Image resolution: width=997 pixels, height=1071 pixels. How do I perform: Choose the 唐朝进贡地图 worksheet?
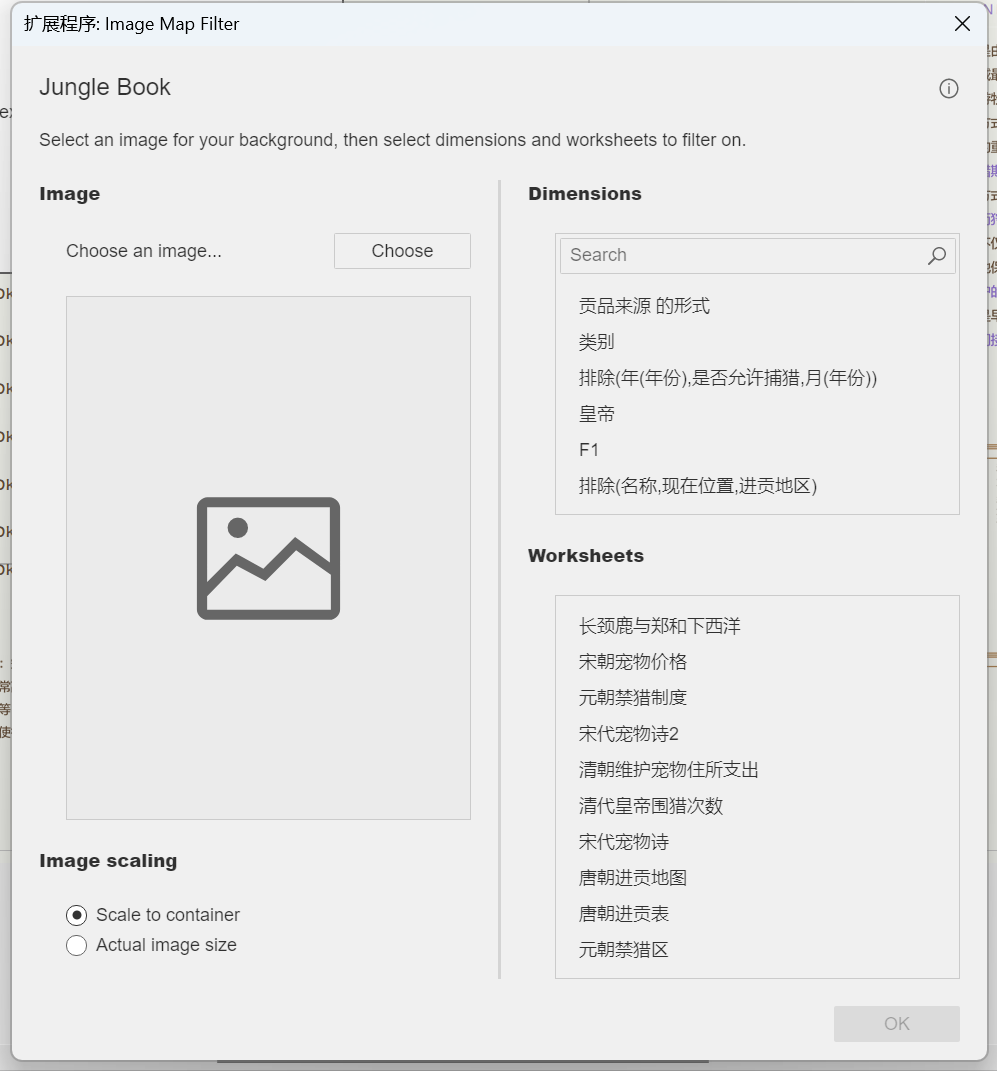pyautogui.click(x=632, y=878)
